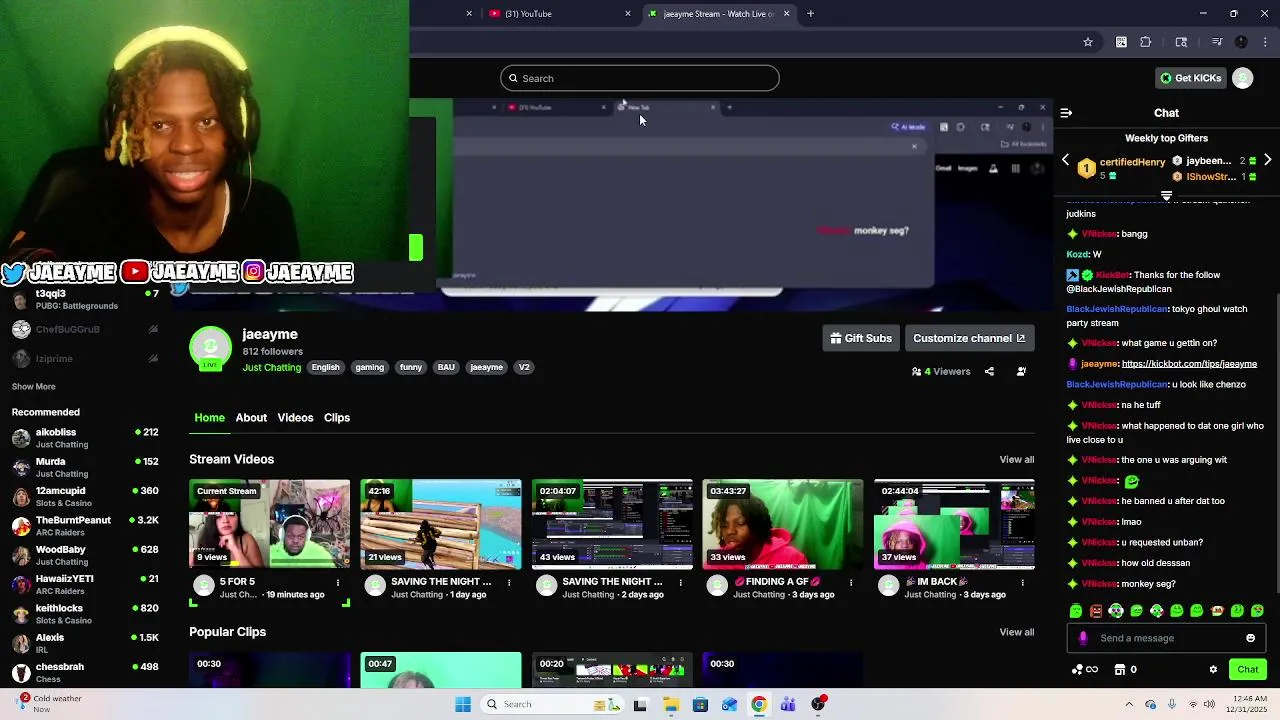Image resolution: width=1280 pixels, height=720 pixels.
Task: Open a new browser tab
Action: pos(810,13)
